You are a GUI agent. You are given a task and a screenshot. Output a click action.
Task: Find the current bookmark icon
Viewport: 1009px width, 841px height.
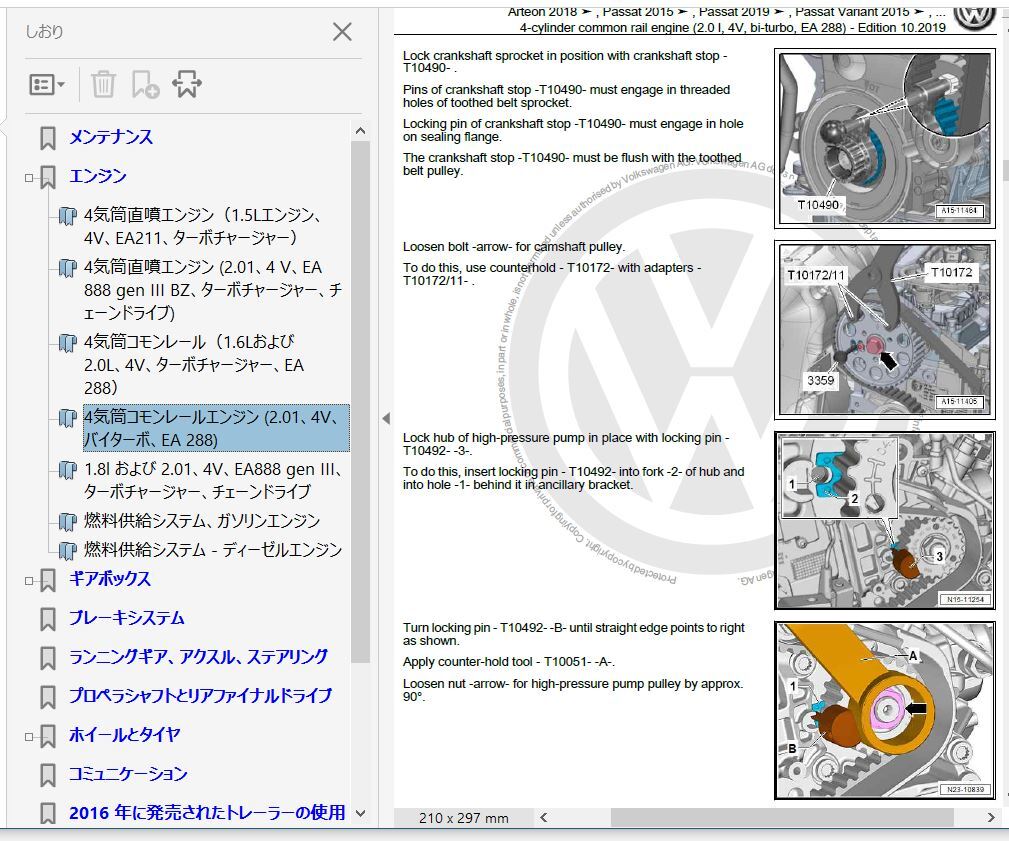click(x=187, y=84)
